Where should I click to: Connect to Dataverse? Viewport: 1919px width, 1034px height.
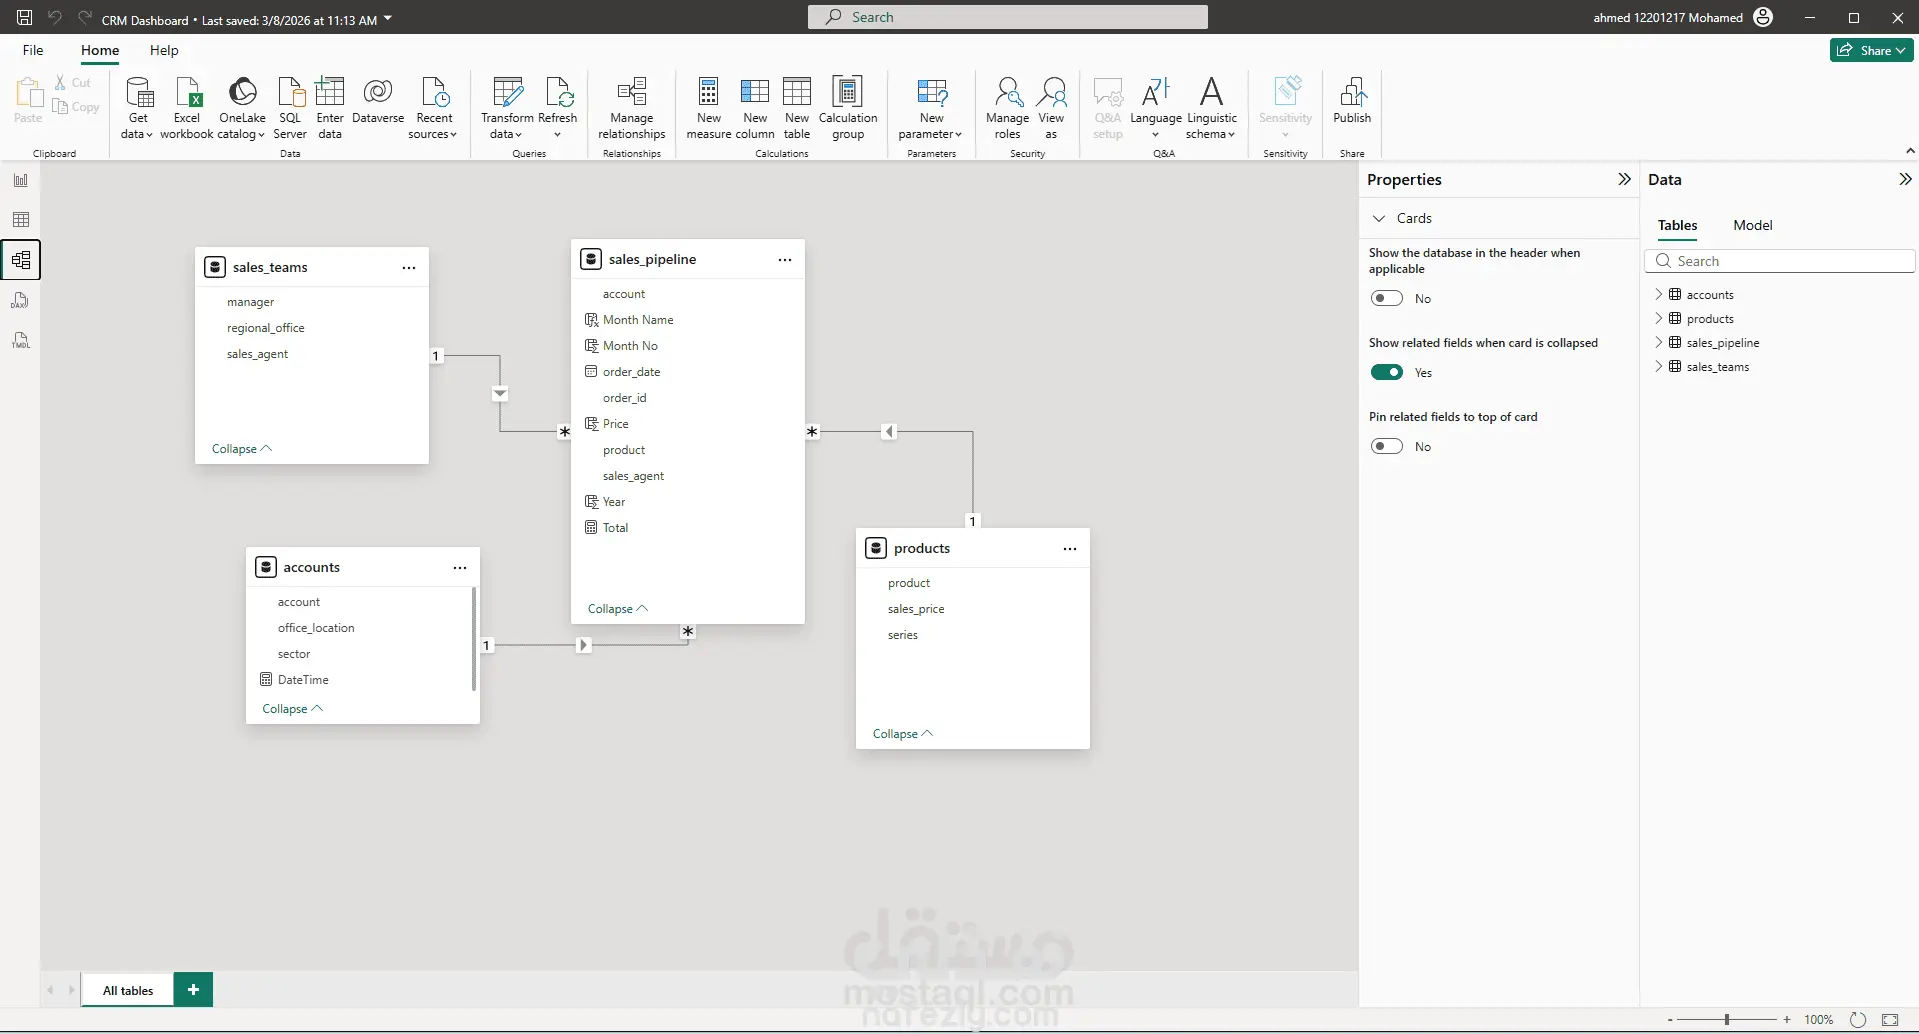[378, 101]
